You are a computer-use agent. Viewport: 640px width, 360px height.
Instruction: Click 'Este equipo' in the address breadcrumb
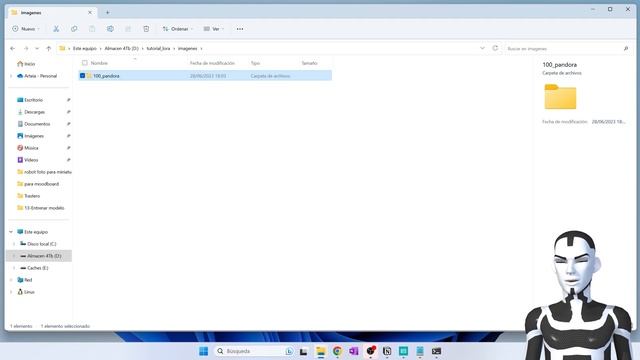tap(85, 49)
